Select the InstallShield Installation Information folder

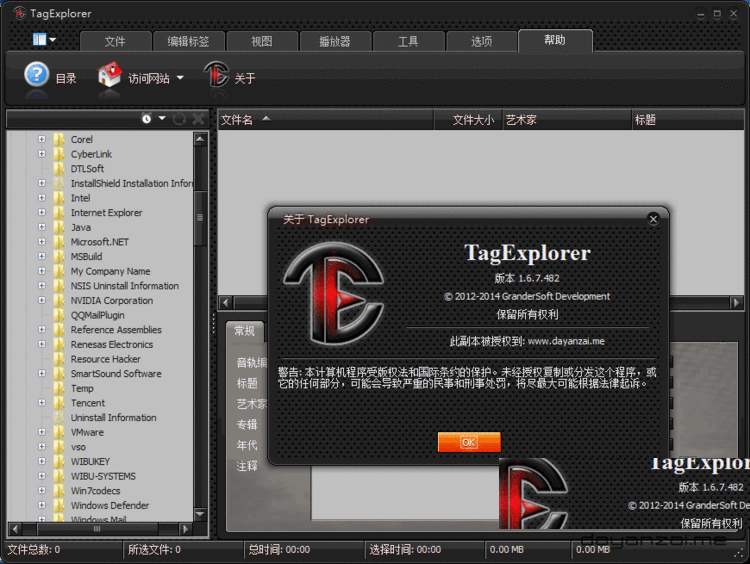[132, 183]
